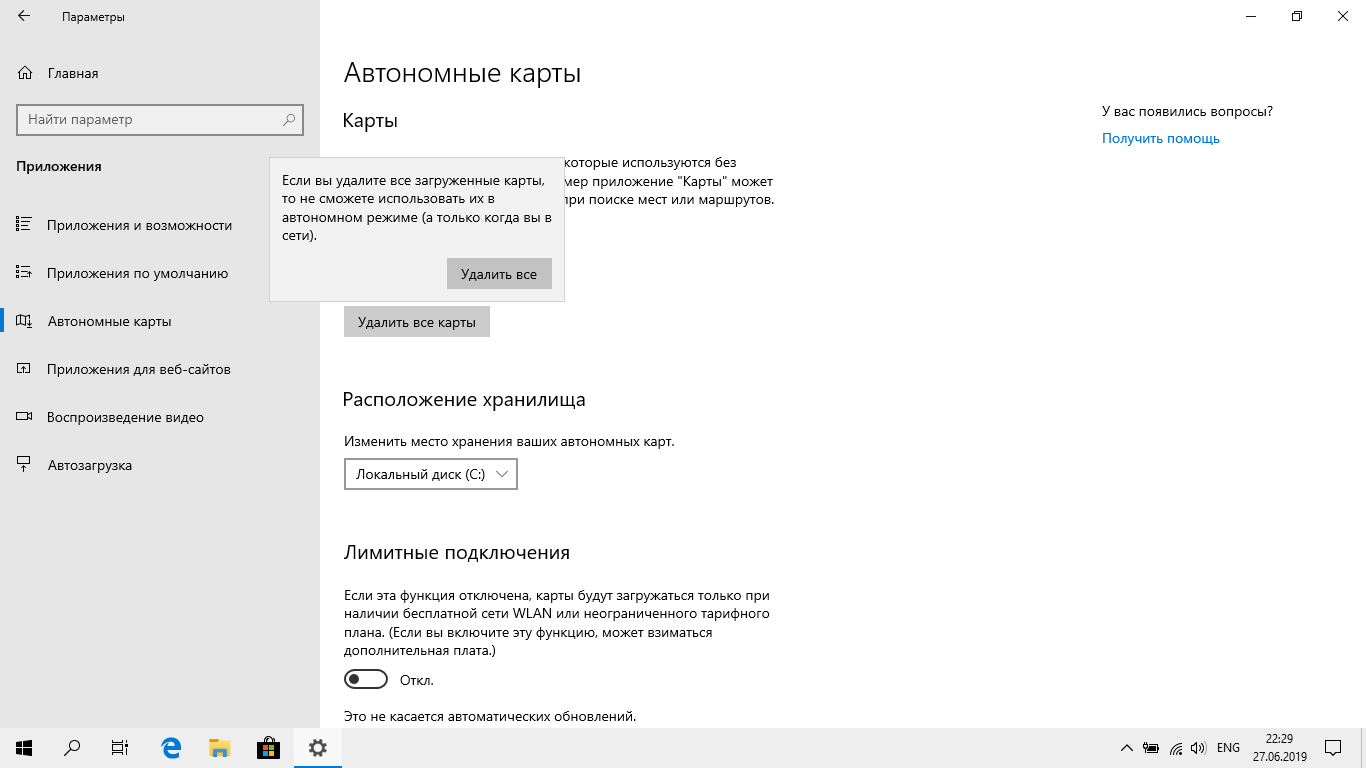Click the Воспроизведение видео icon

pos(24,417)
